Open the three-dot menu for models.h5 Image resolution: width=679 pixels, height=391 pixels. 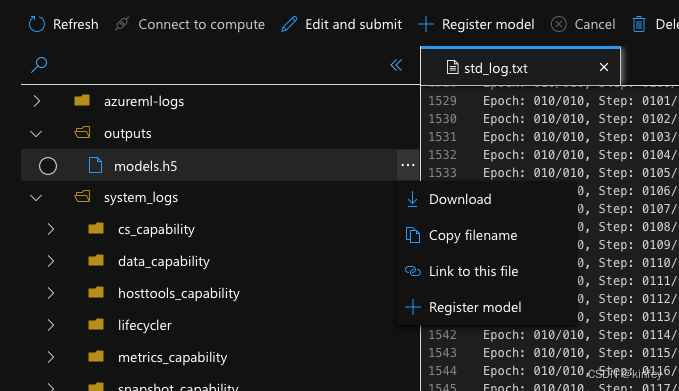(x=408, y=165)
